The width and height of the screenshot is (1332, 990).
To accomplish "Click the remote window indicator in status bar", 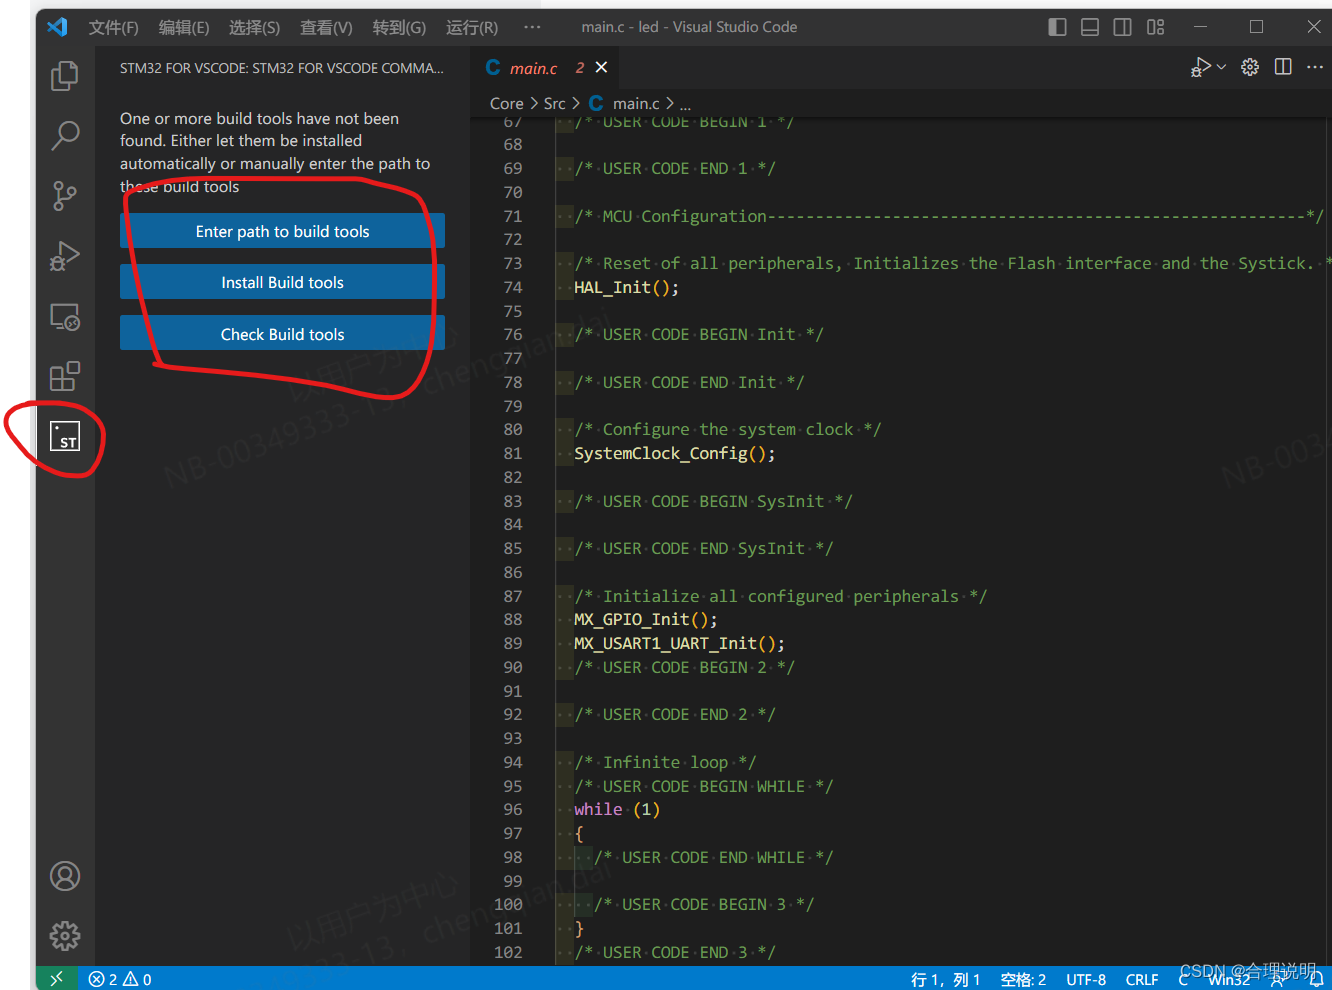I will (56, 979).
